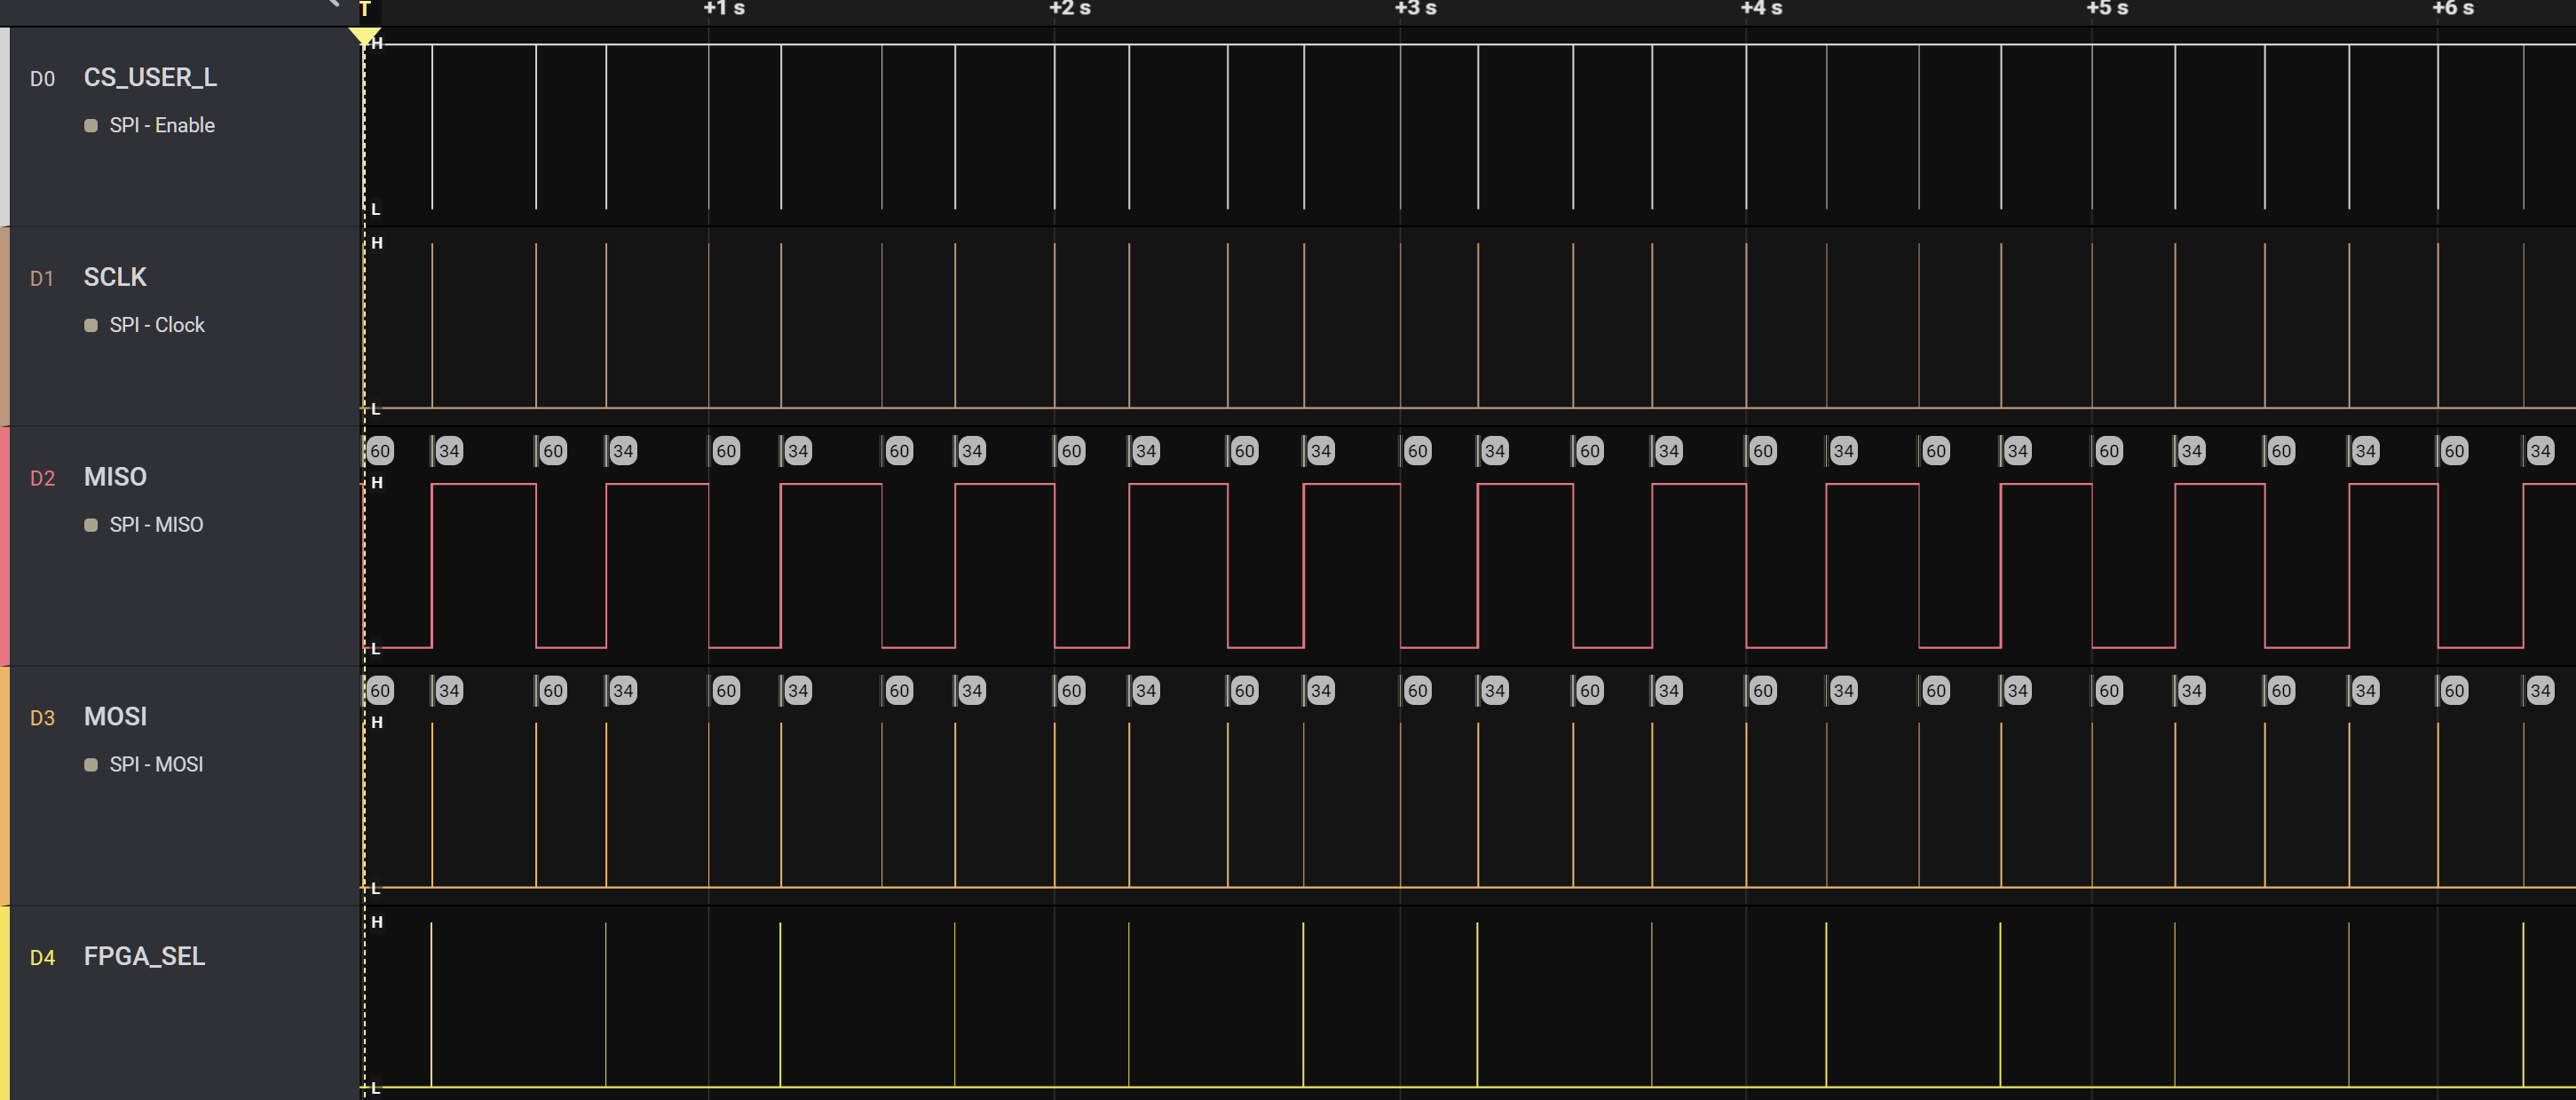Click the D0 channel number

42,79
